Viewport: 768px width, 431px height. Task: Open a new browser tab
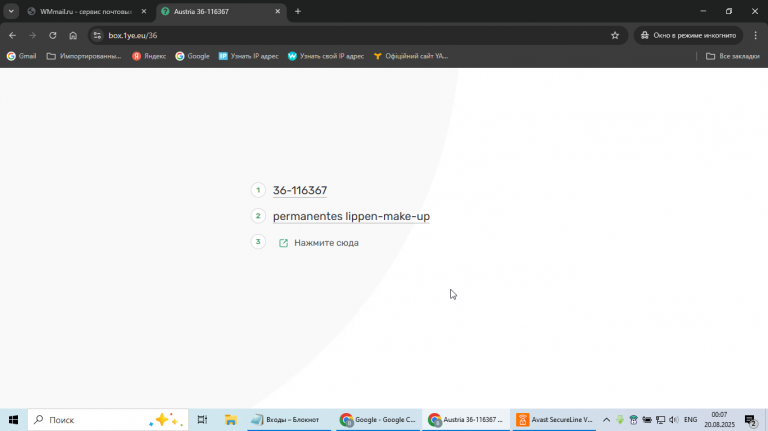click(x=298, y=11)
